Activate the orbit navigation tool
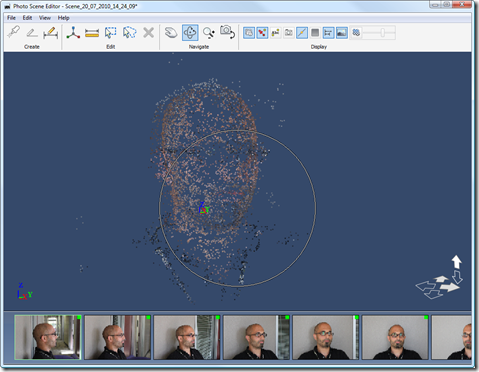 190,33
